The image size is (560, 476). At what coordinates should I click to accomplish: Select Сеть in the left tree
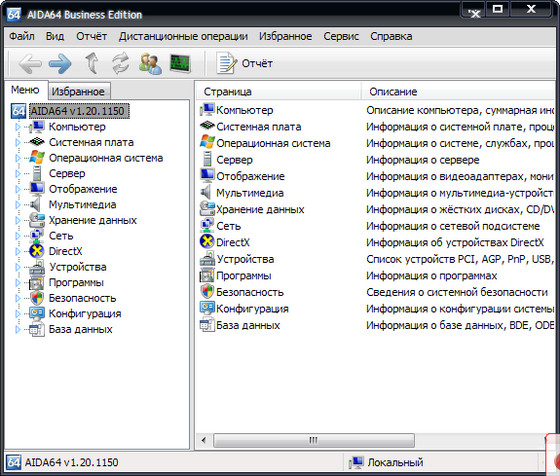click(61, 236)
